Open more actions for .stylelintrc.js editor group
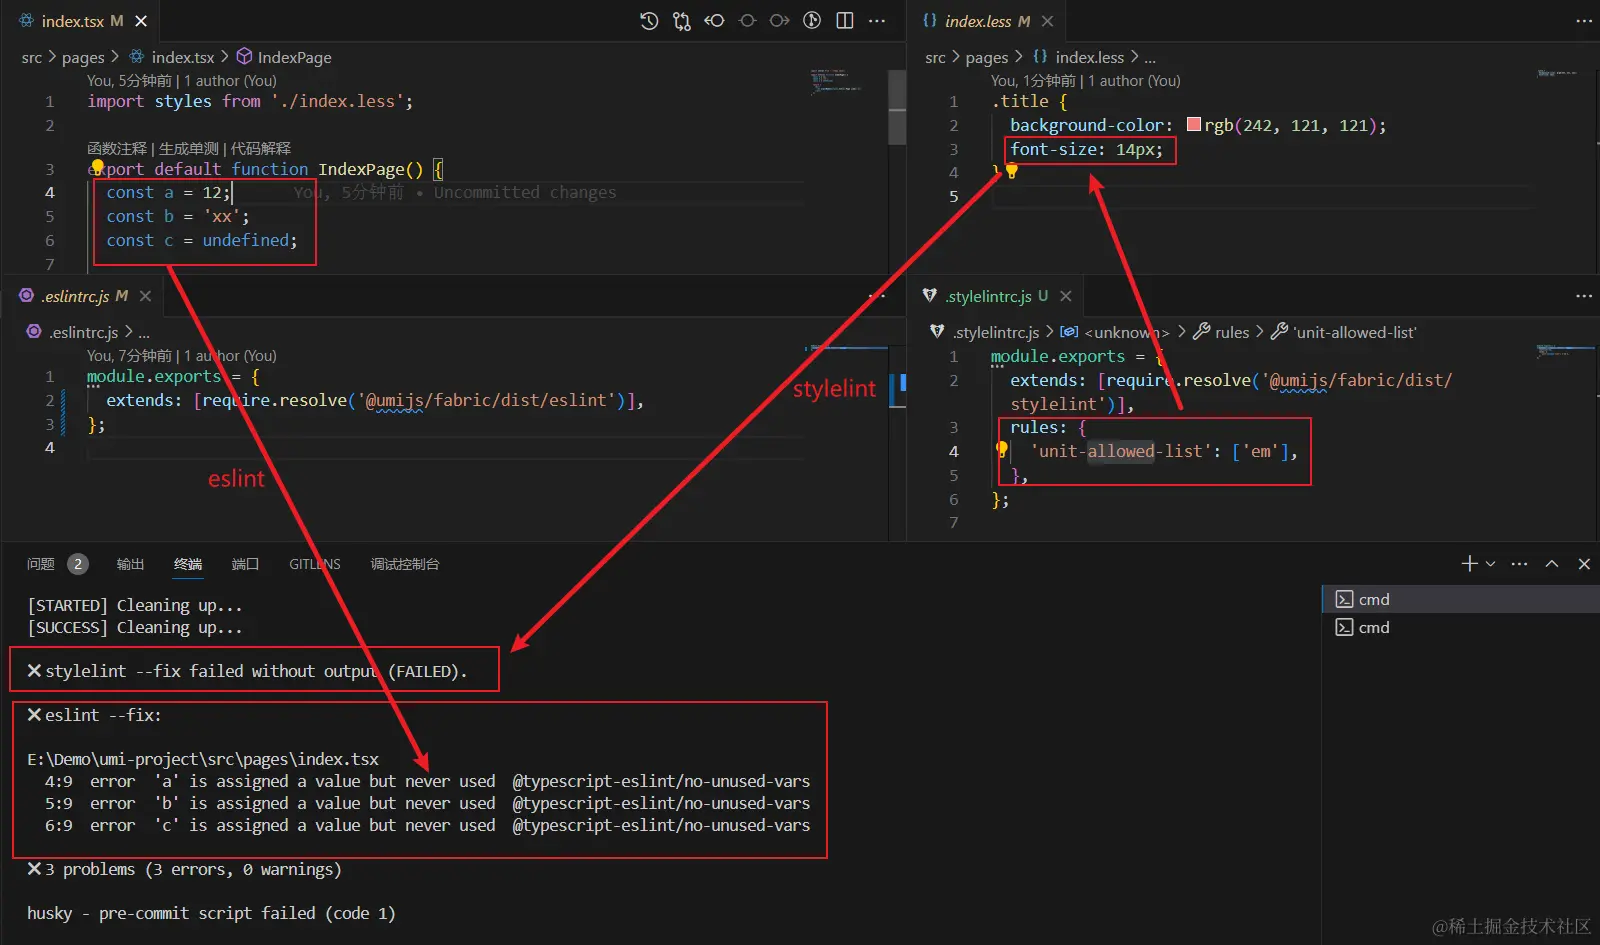 pyautogui.click(x=1584, y=296)
